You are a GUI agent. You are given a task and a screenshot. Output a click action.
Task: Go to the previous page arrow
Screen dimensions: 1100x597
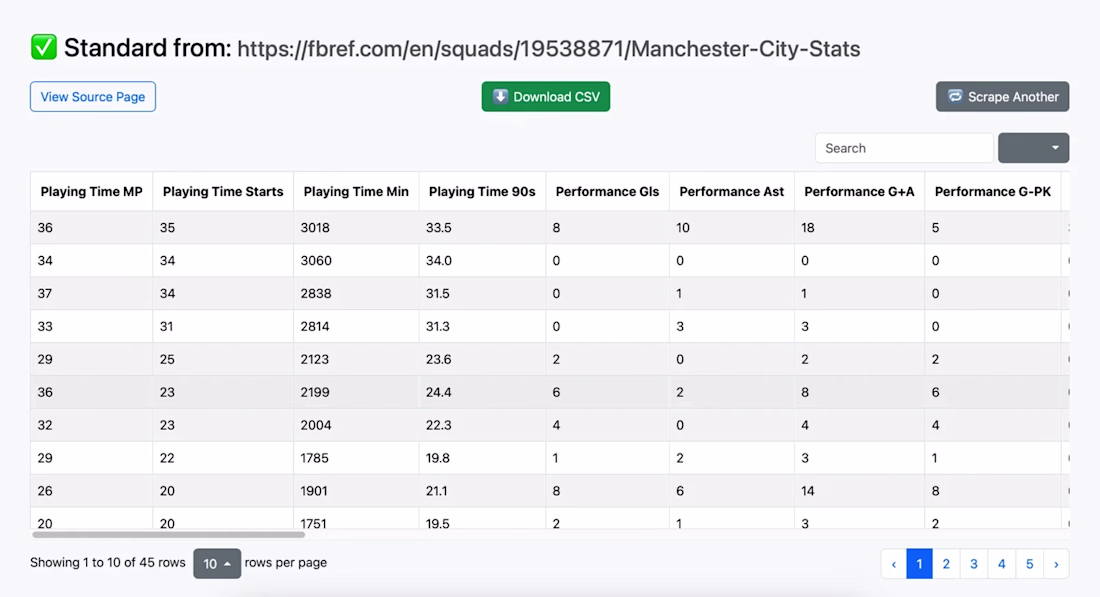(x=894, y=564)
